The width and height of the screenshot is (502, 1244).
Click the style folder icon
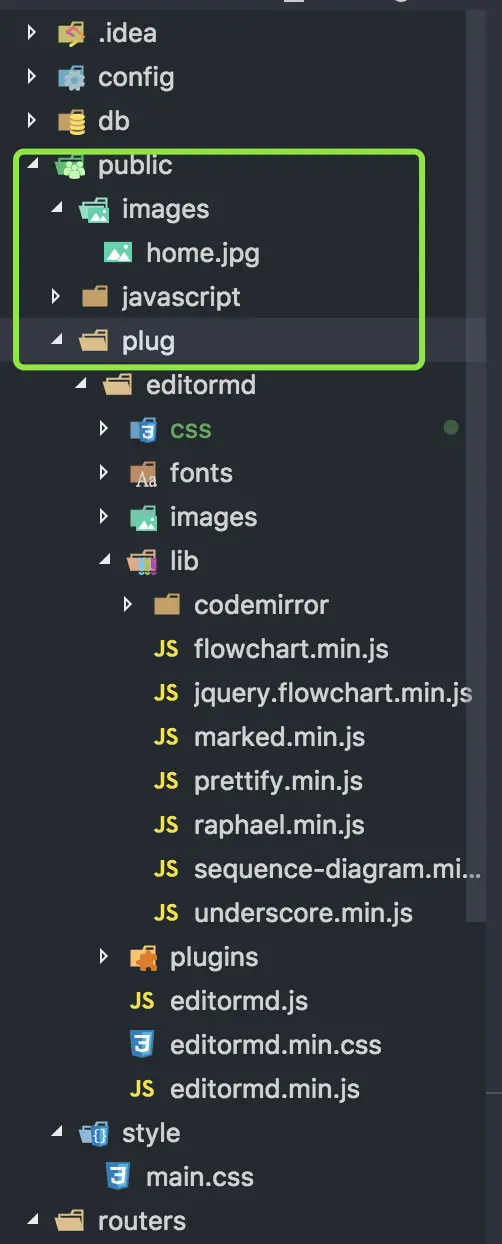tap(95, 1134)
